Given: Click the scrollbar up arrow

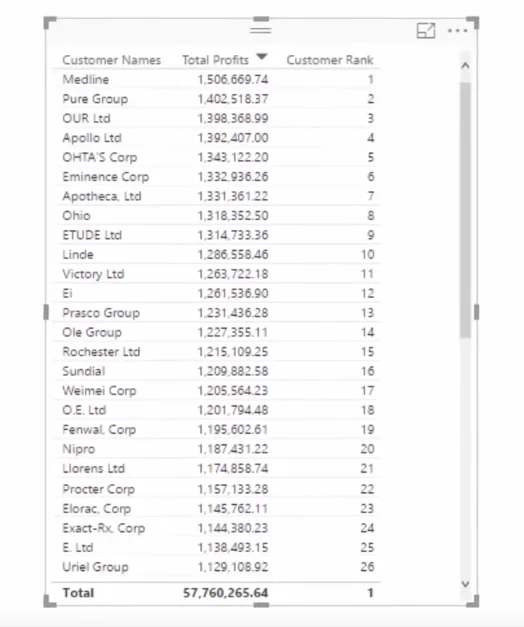Looking at the screenshot, I should tap(465, 66).
